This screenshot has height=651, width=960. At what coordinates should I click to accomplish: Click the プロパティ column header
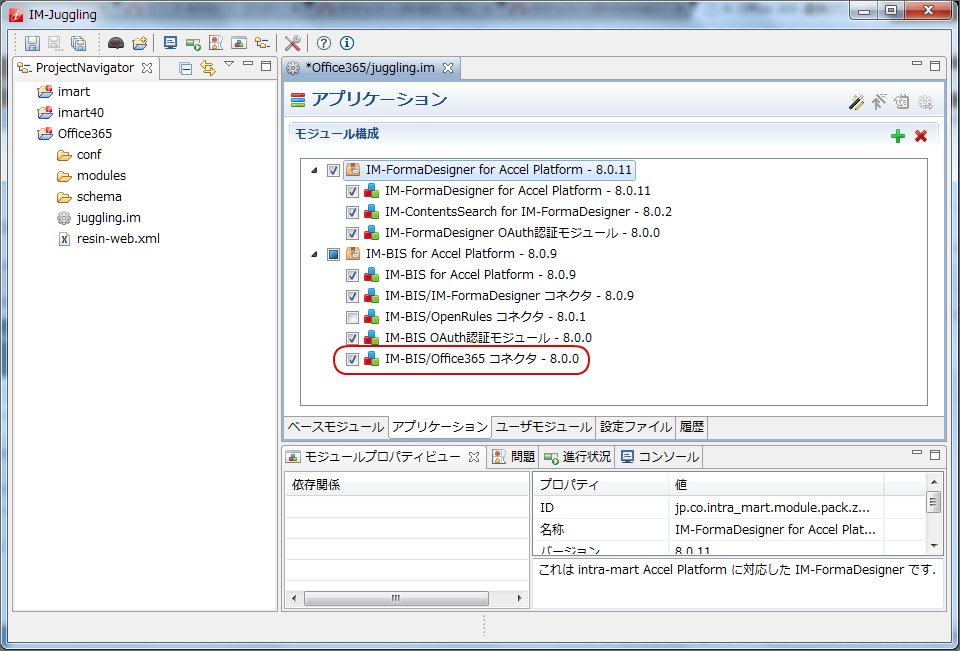tap(601, 484)
